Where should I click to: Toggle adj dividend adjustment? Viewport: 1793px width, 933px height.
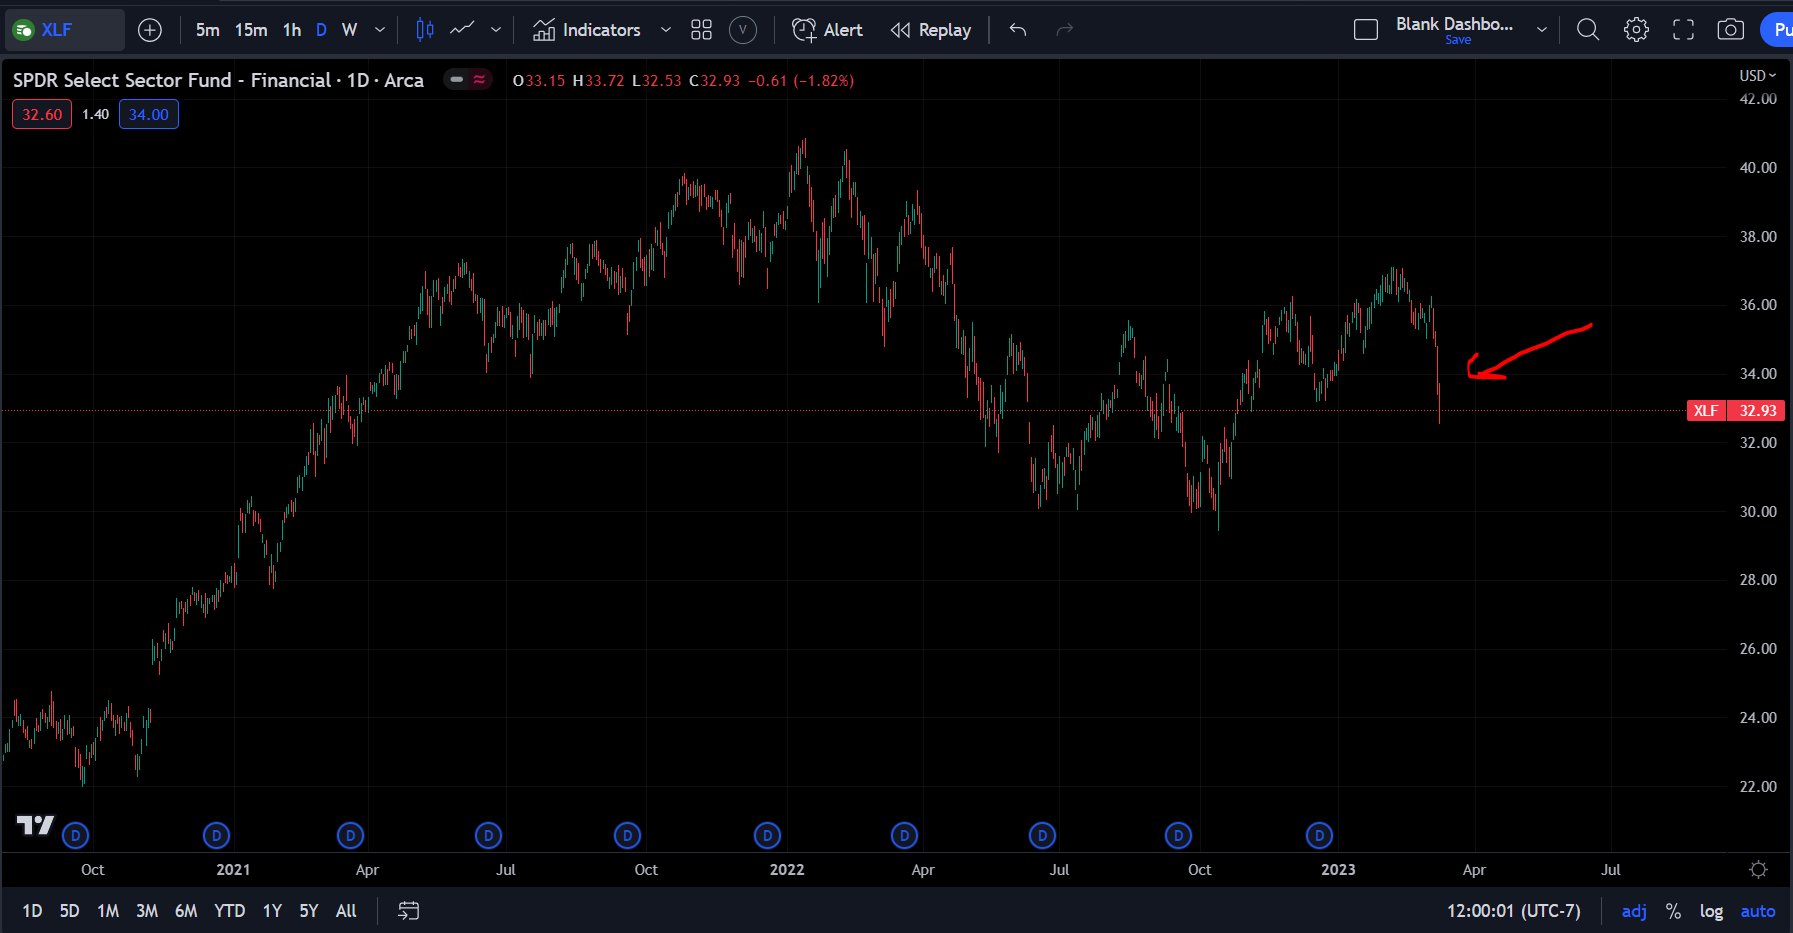tap(1634, 911)
